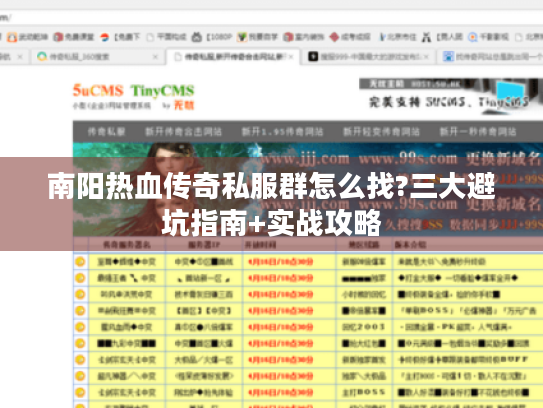The height and width of the screenshot is (408, 543).
Task: Click the yellow icon on the 打金大服 row
Action: [80, 278]
